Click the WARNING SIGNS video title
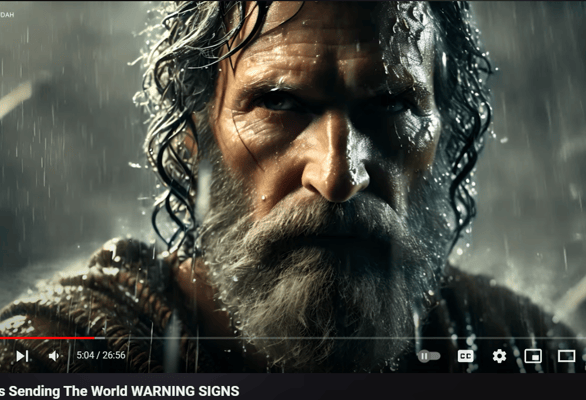The height and width of the screenshot is (400, 586). click(120, 391)
